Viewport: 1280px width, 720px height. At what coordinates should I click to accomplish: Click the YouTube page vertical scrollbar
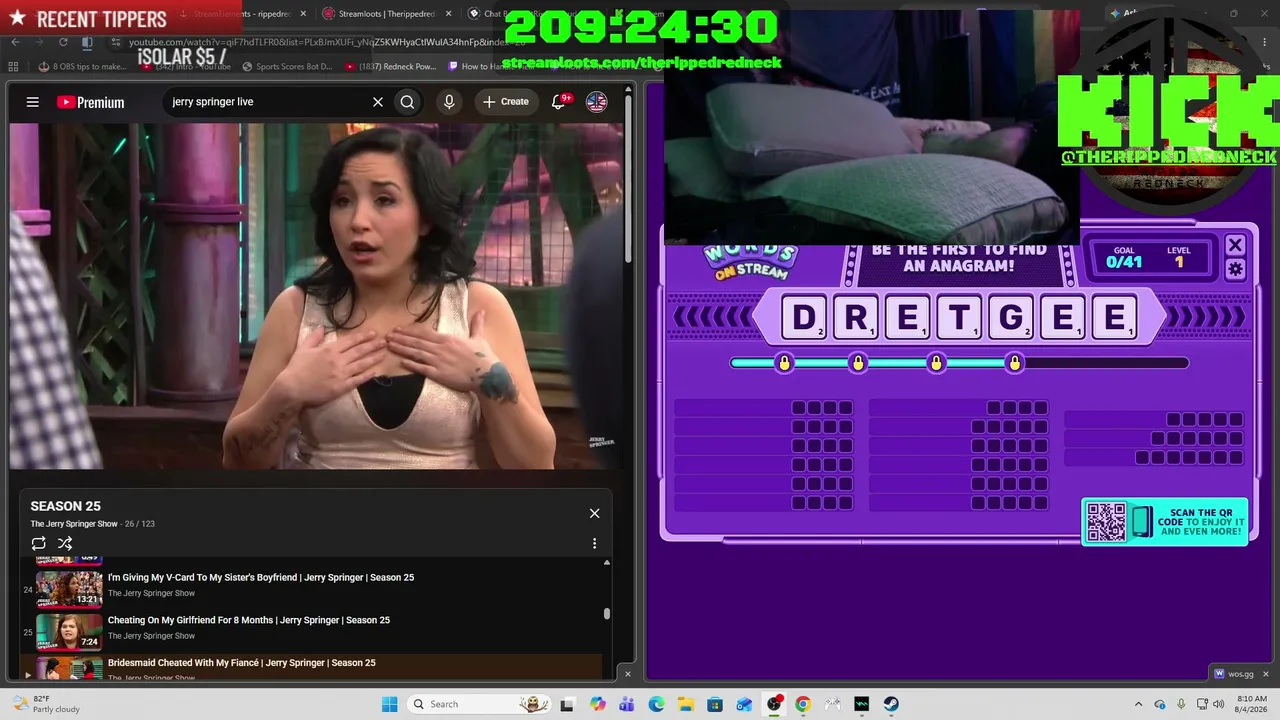pyautogui.click(x=628, y=180)
